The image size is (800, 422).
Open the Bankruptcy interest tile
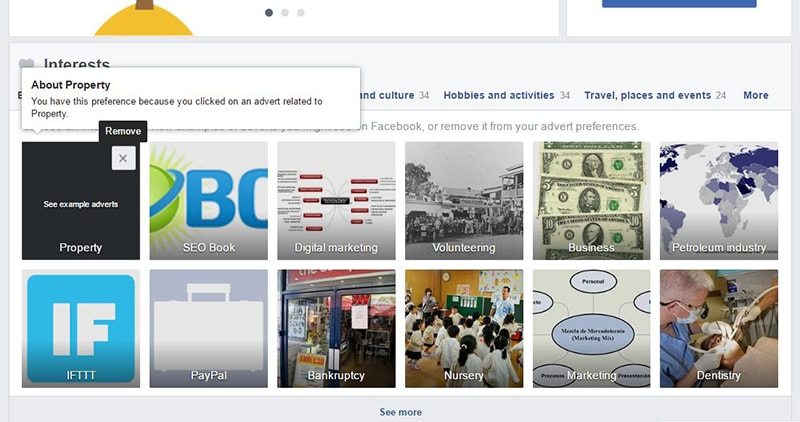[x=336, y=329]
